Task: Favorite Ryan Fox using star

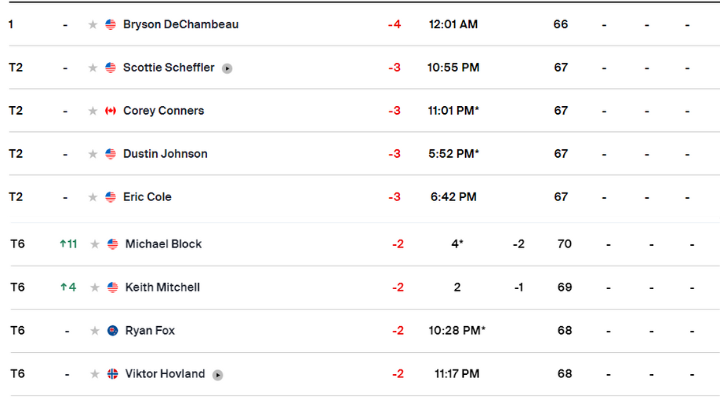Action: click(x=95, y=331)
